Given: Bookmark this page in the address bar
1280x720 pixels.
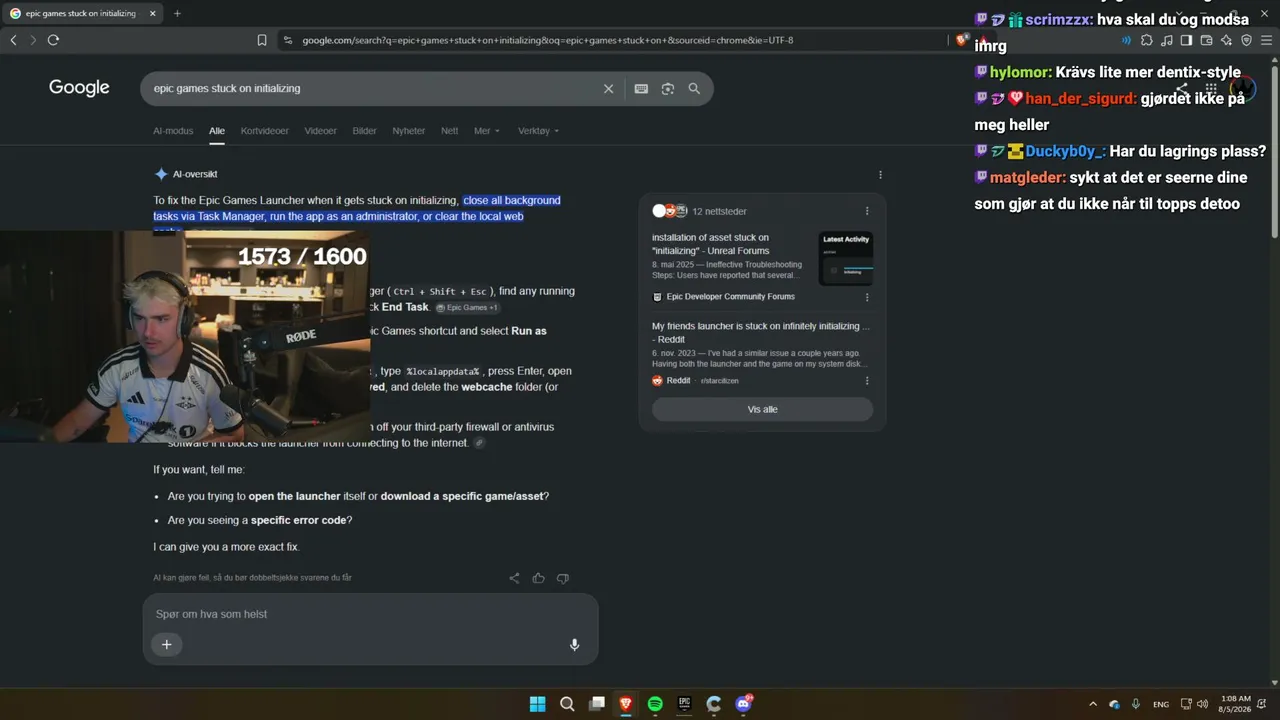Looking at the screenshot, I should pyautogui.click(x=262, y=40).
